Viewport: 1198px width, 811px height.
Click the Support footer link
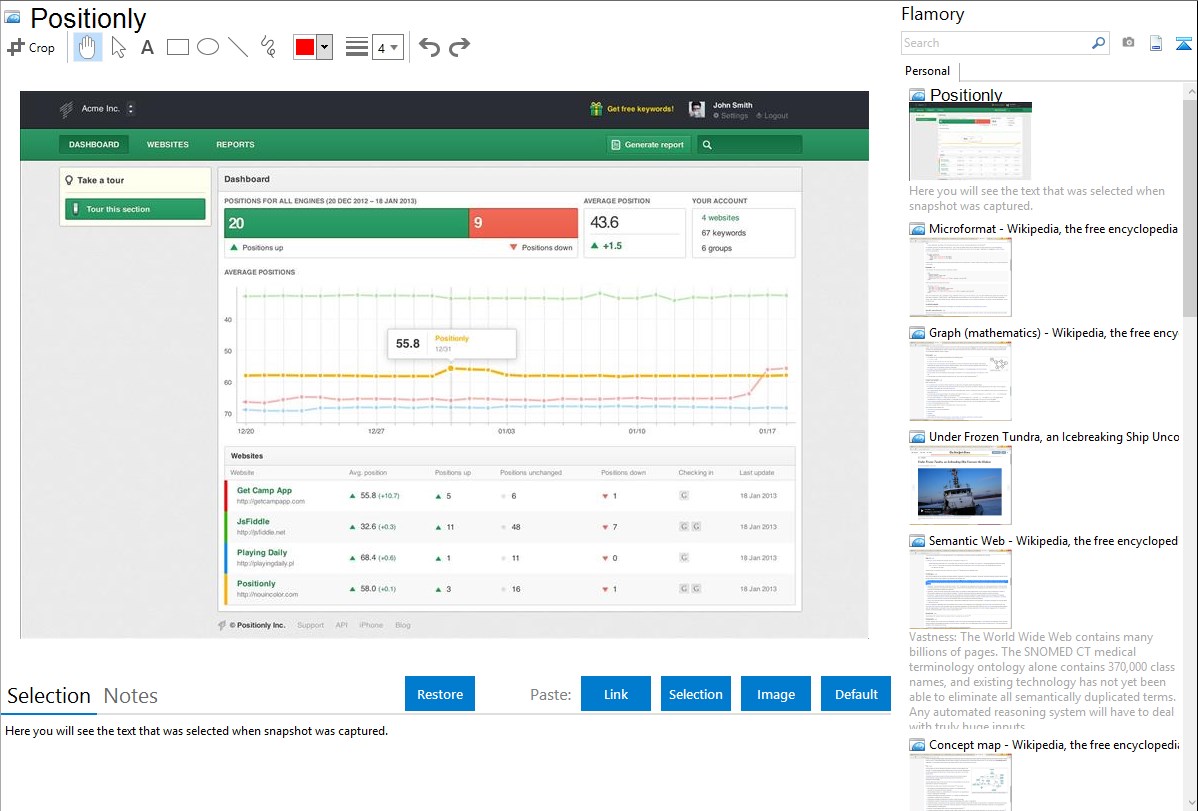pos(310,625)
